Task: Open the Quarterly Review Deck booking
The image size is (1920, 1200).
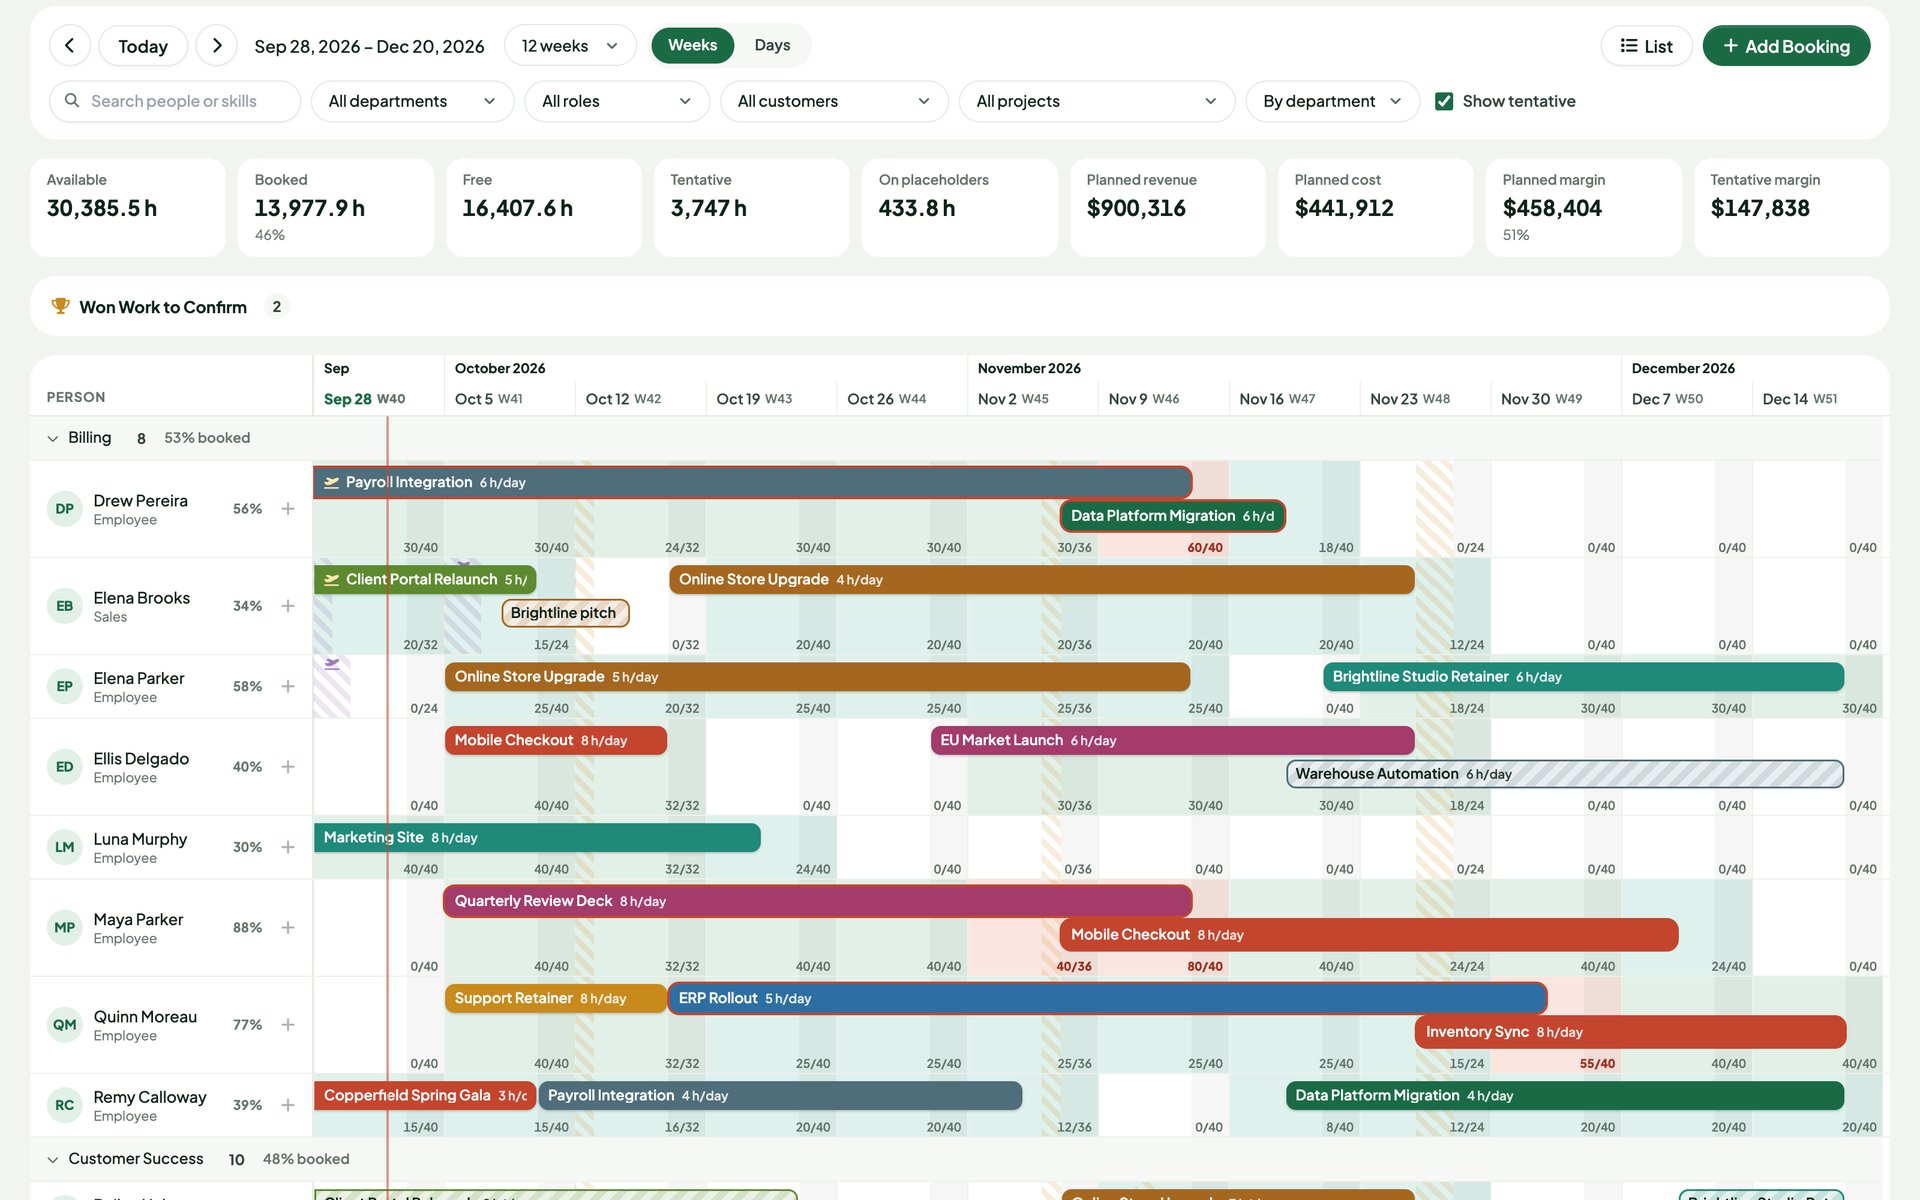Action: (818, 901)
